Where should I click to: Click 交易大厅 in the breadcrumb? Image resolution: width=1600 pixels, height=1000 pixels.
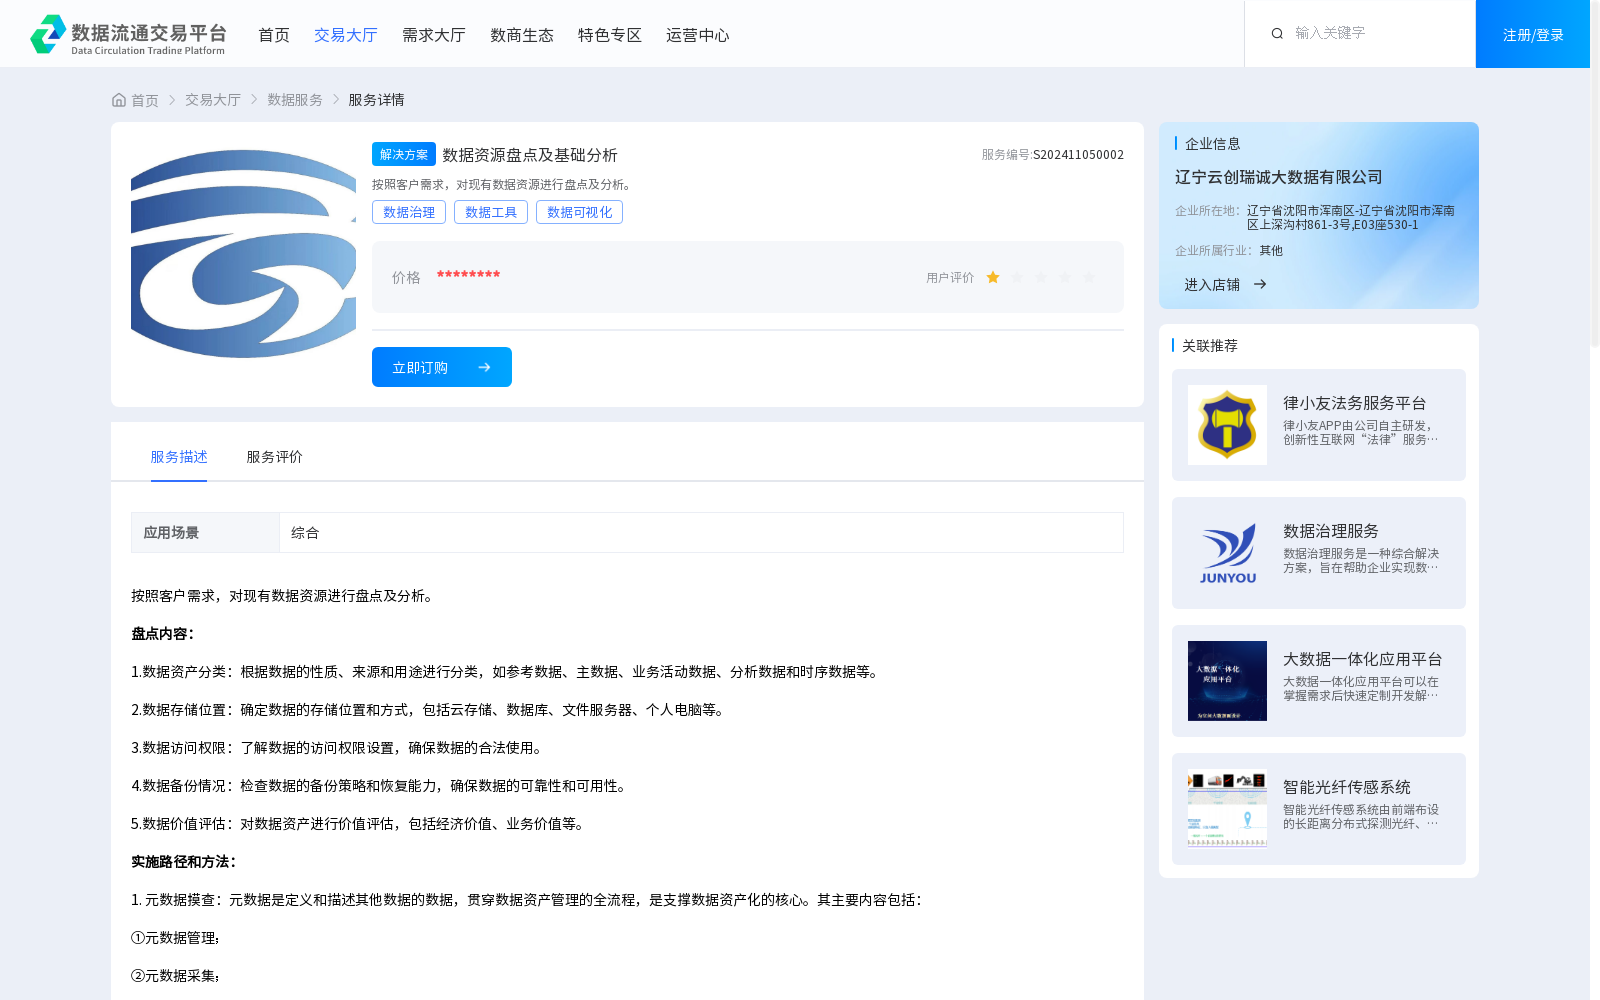(213, 100)
